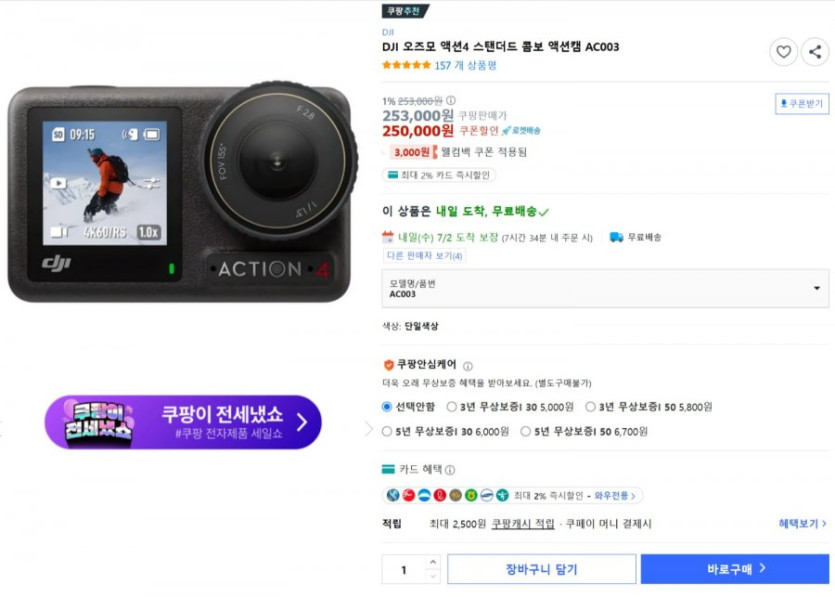Click the info icon beside 쿠팡안심케어
The height and width of the screenshot is (597, 835).
click(467, 366)
